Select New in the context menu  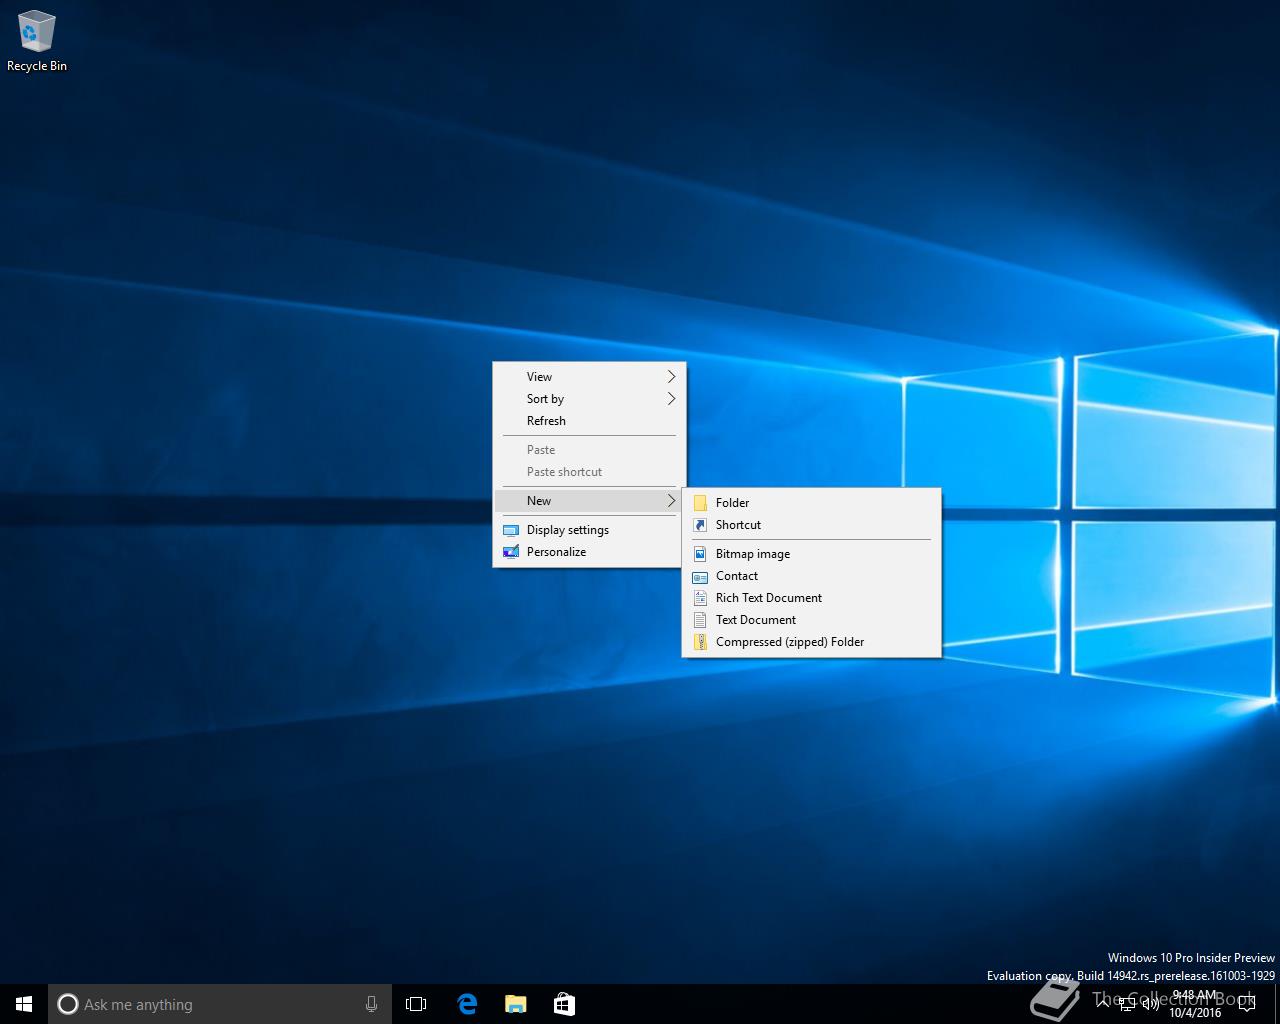pyautogui.click(x=589, y=501)
